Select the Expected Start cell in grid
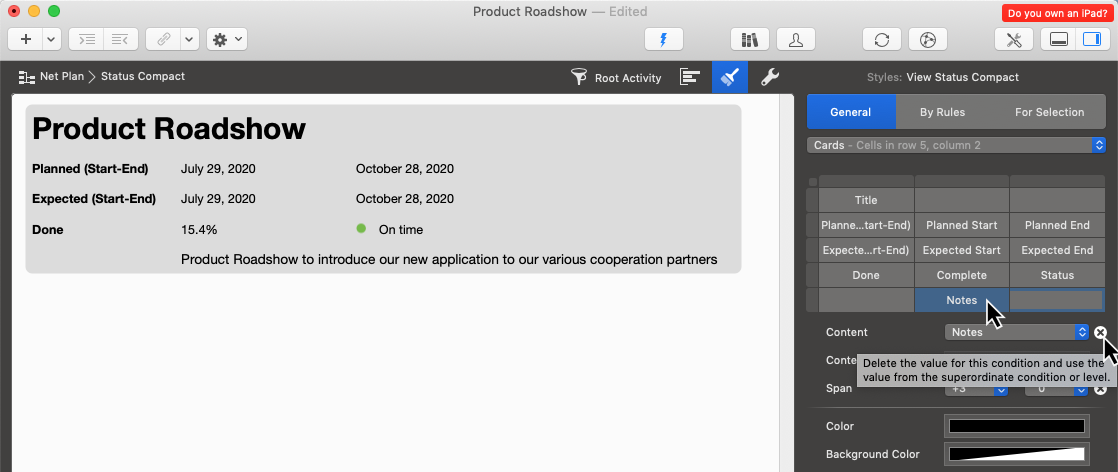This screenshot has width=1118, height=472. (x=961, y=250)
